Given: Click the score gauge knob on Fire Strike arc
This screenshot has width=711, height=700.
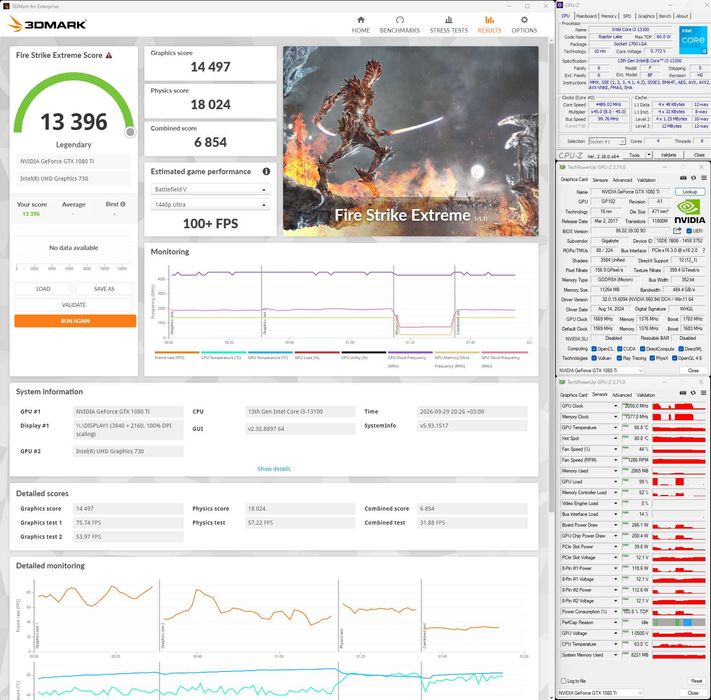Looking at the screenshot, I should 130,132.
